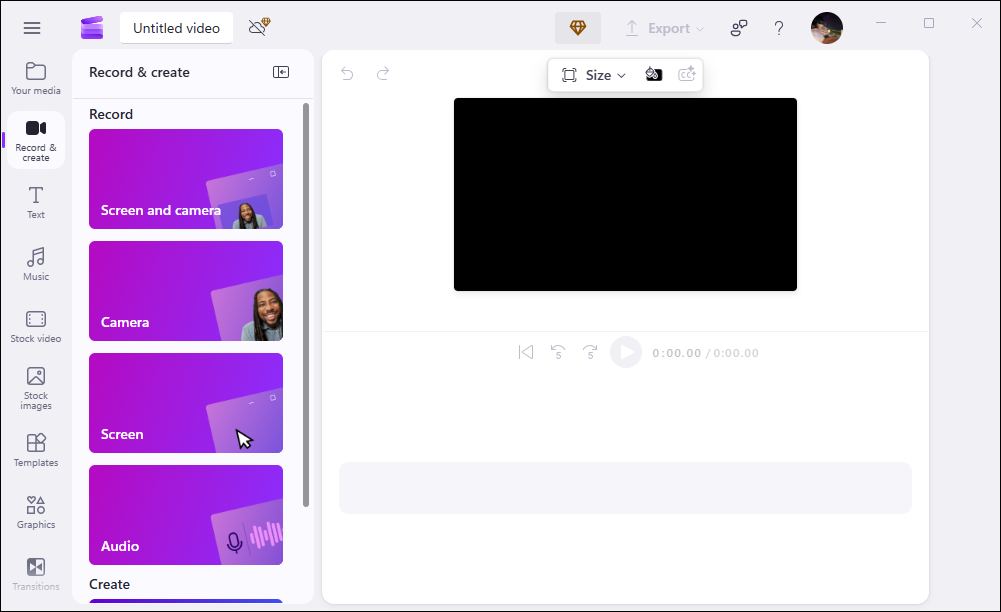Image resolution: width=1001 pixels, height=612 pixels.
Task: Click the premium upgrade diamond icon
Action: pos(577,27)
